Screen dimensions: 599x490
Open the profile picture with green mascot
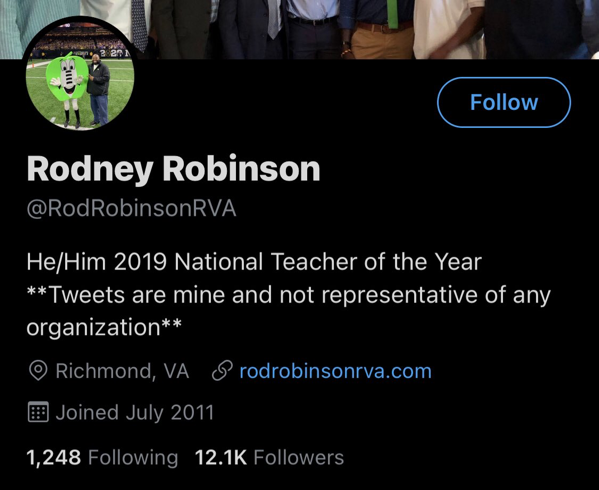tap(80, 74)
